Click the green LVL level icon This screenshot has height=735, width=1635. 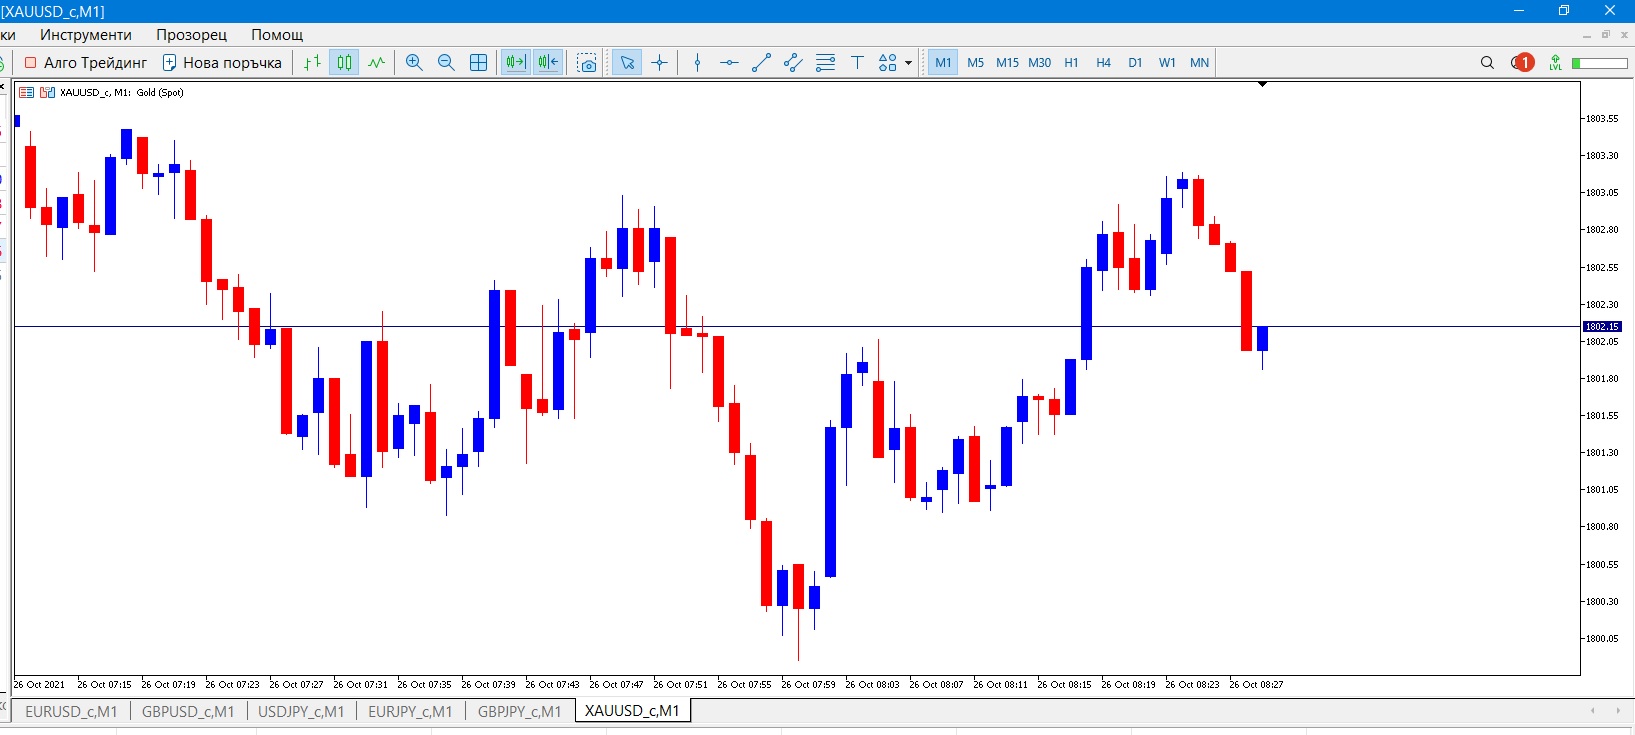(x=1555, y=62)
